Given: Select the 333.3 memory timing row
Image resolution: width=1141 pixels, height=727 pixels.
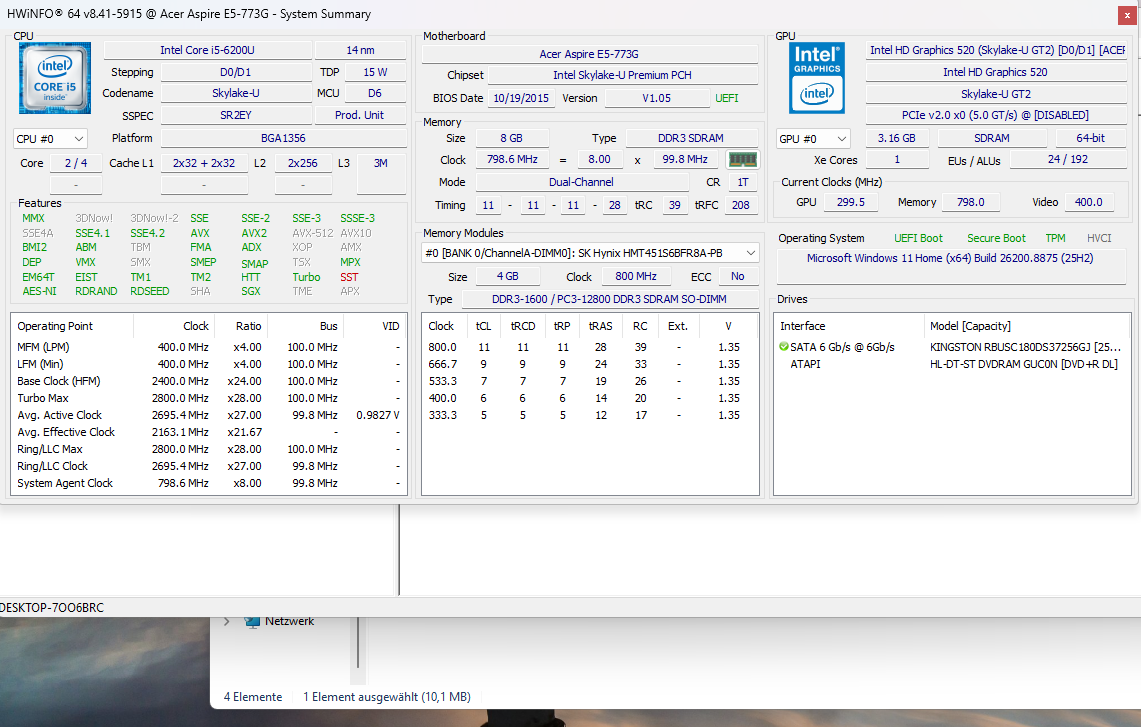Looking at the screenshot, I should [x=589, y=415].
